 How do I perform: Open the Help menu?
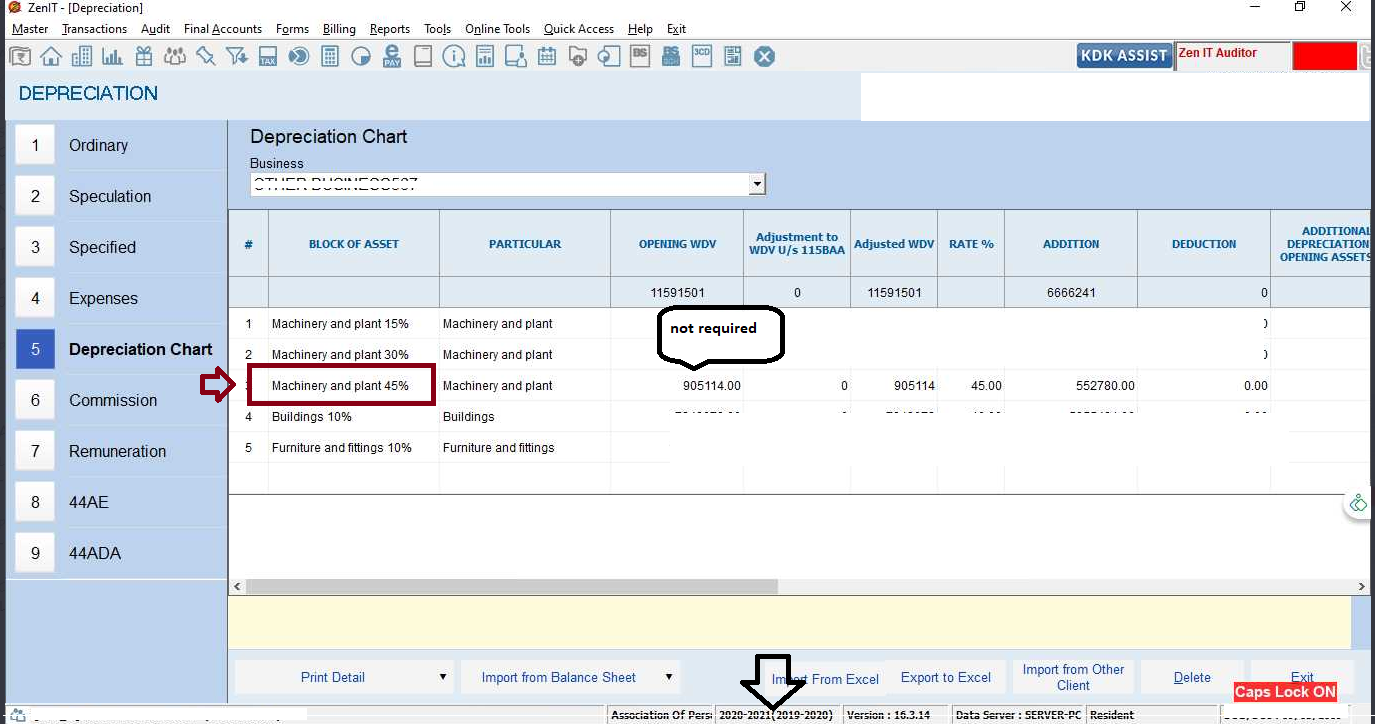[640, 29]
